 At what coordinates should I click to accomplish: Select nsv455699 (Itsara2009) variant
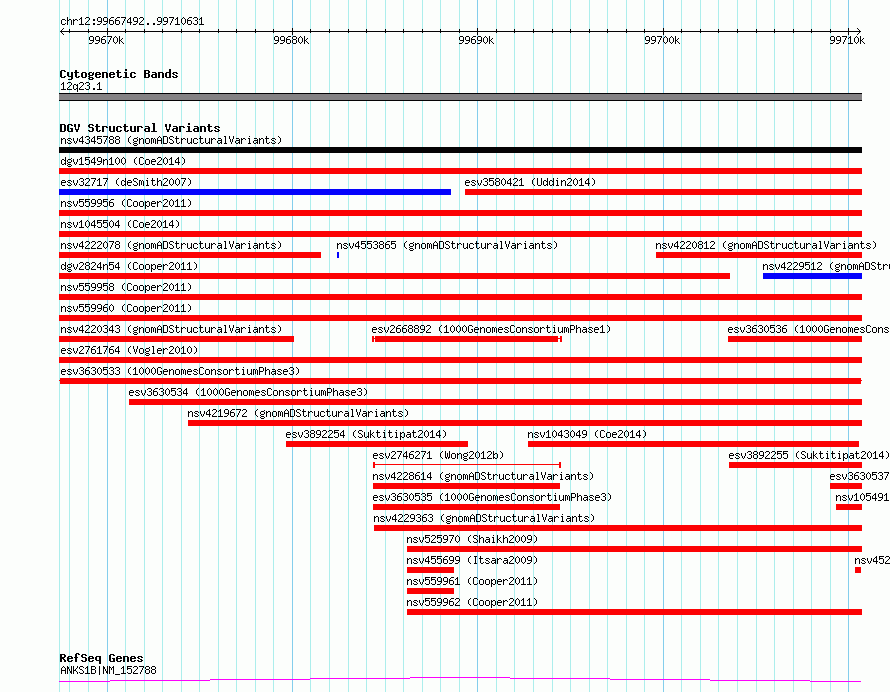pos(472,560)
